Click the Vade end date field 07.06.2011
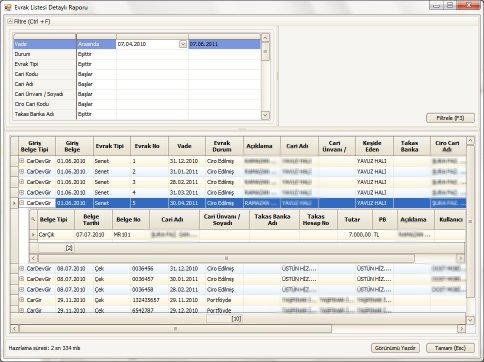 224,44
